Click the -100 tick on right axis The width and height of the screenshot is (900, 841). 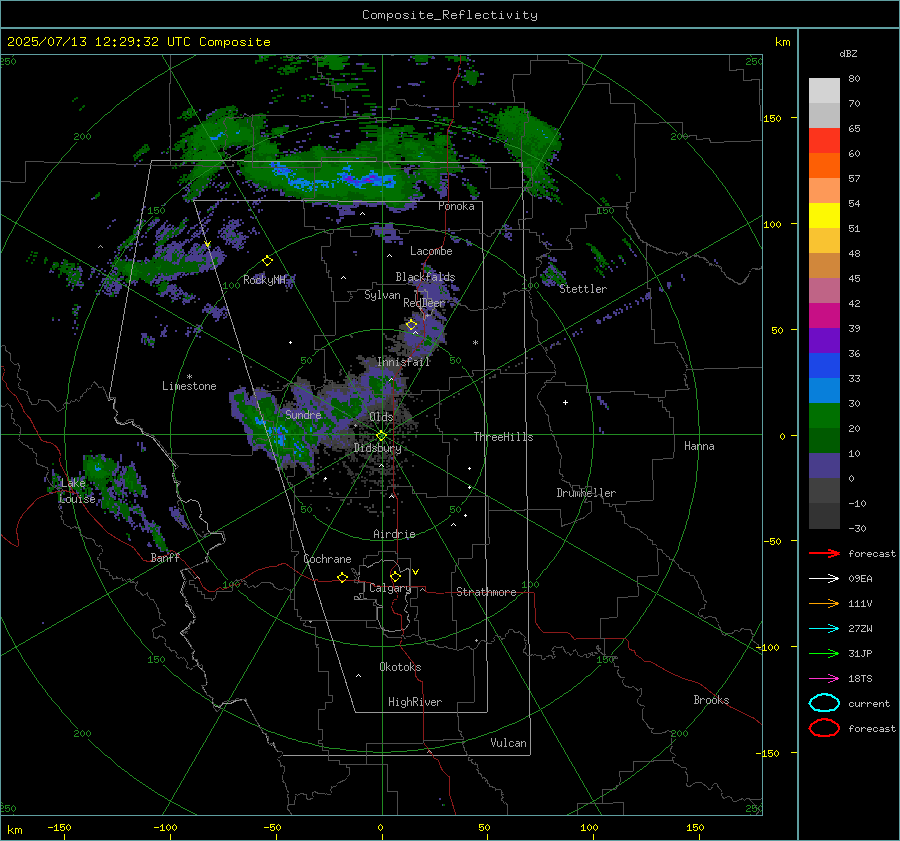[769, 648]
